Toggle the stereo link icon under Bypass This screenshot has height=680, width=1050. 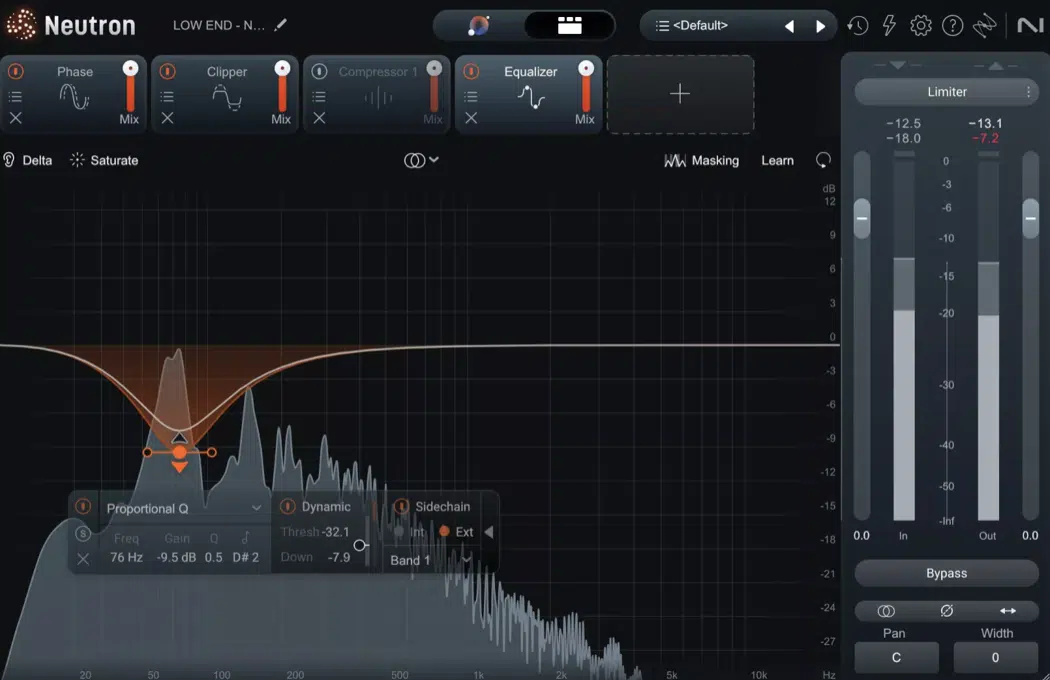886,611
